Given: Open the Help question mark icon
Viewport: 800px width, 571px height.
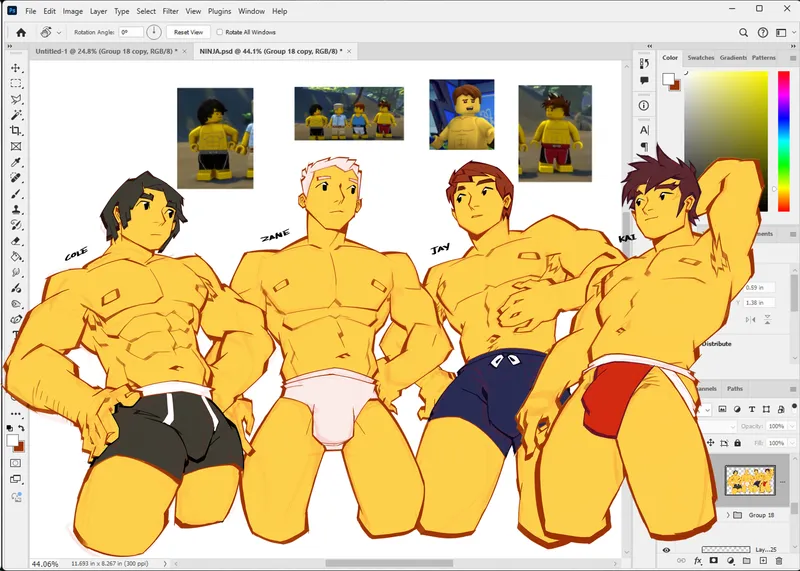Looking at the screenshot, I should coord(763,33).
